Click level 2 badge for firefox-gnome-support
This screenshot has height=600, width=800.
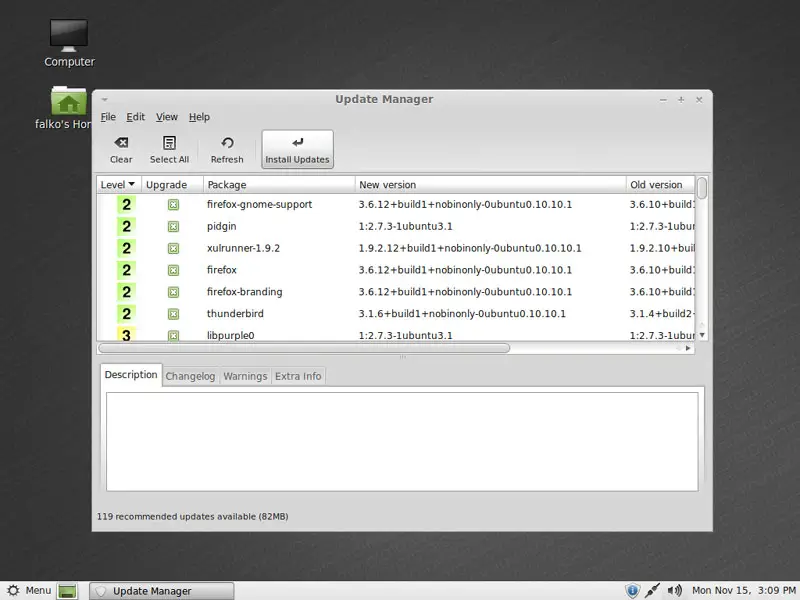click(x=126, y=205)
